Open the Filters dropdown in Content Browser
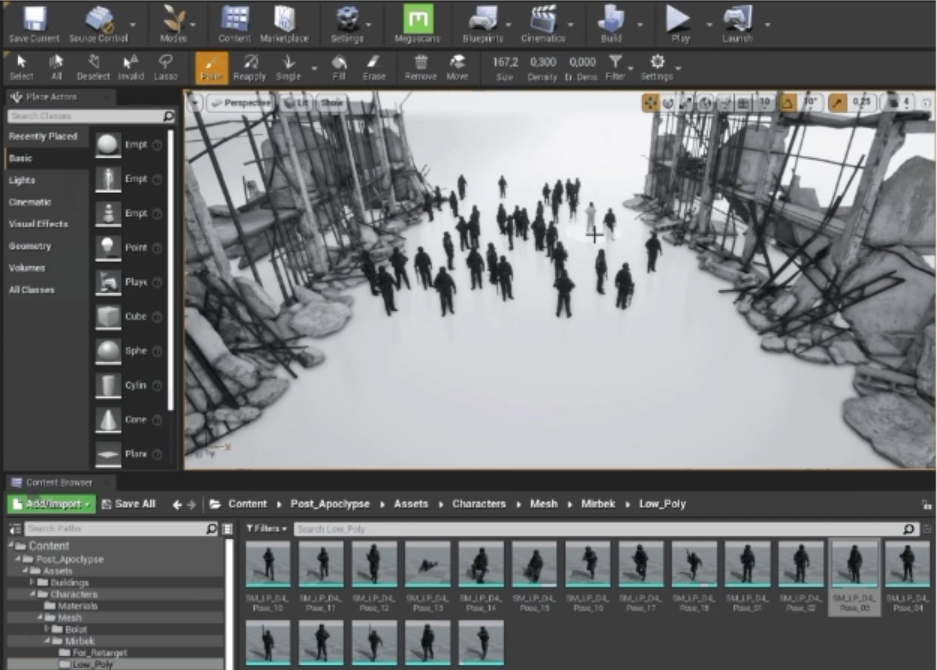Image resolution: width=937 pixels, height=670 pixels. click(x=266, y=528)
